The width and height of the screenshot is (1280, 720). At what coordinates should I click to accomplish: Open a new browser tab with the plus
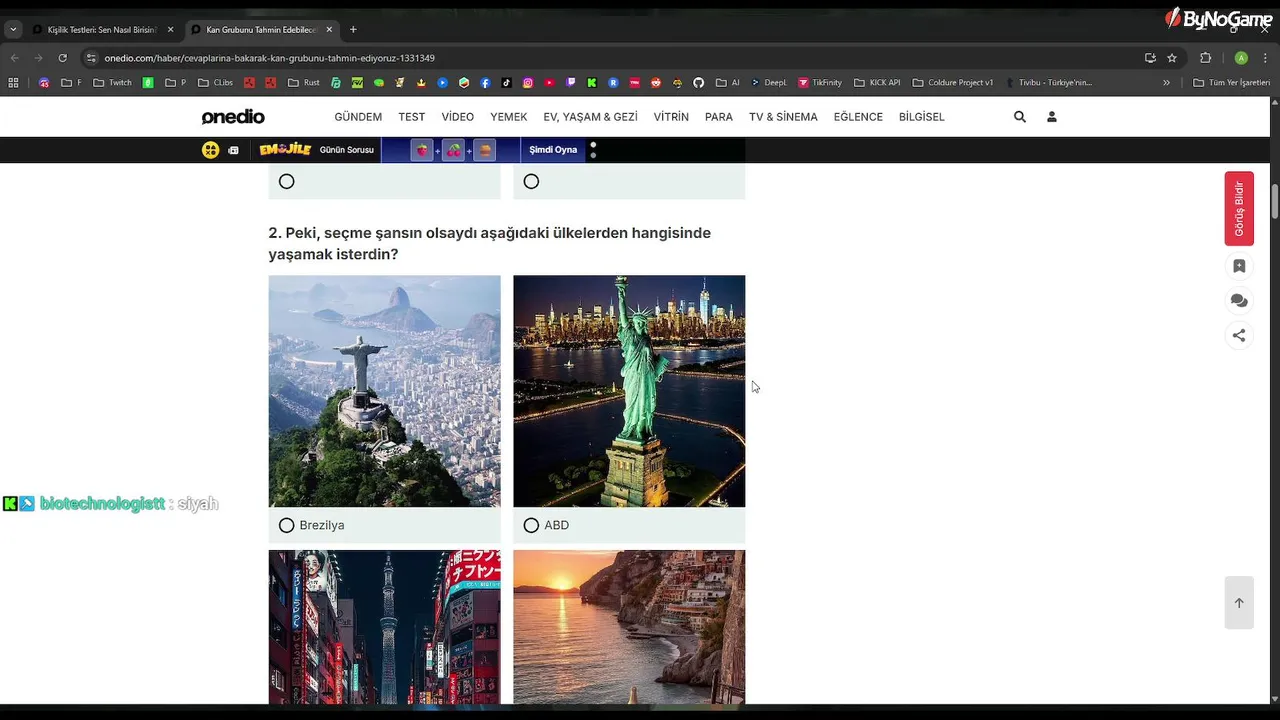353,30
